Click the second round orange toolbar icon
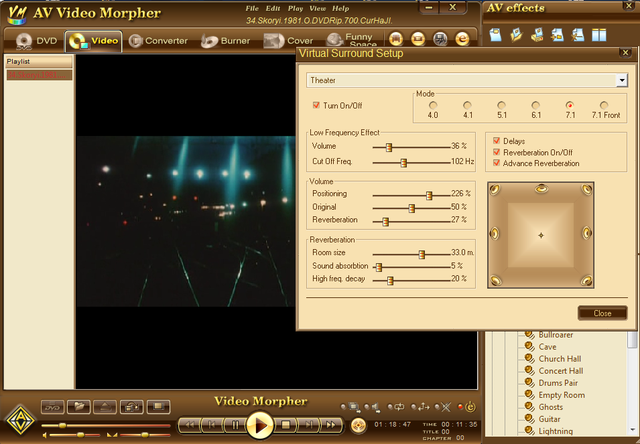The width and height of the screenshot is (640, 444). pos(418,39)
